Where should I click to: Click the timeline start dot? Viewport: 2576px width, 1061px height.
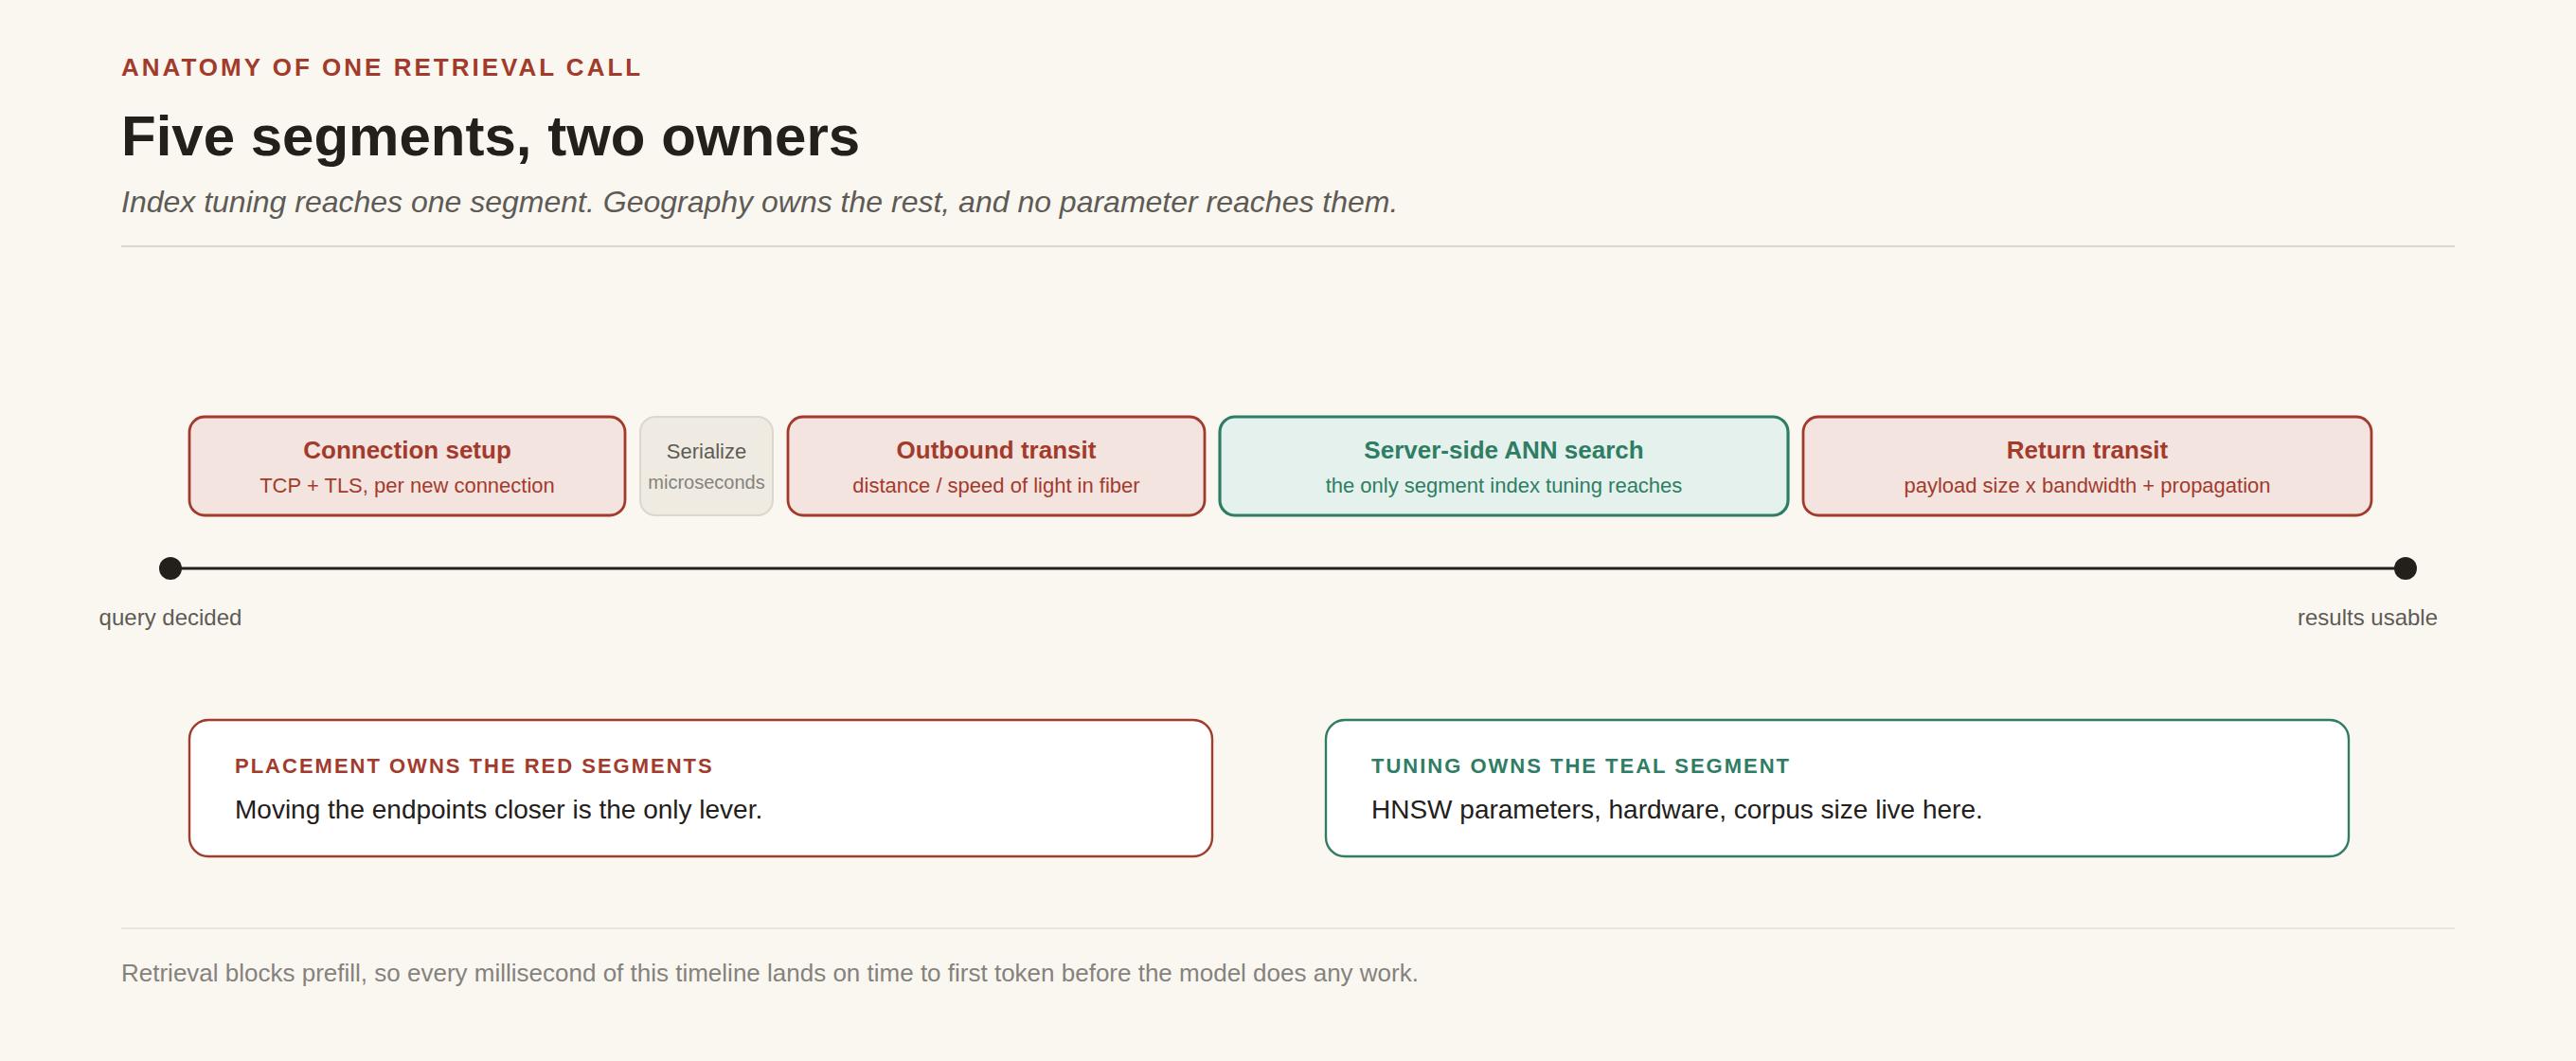170,568
